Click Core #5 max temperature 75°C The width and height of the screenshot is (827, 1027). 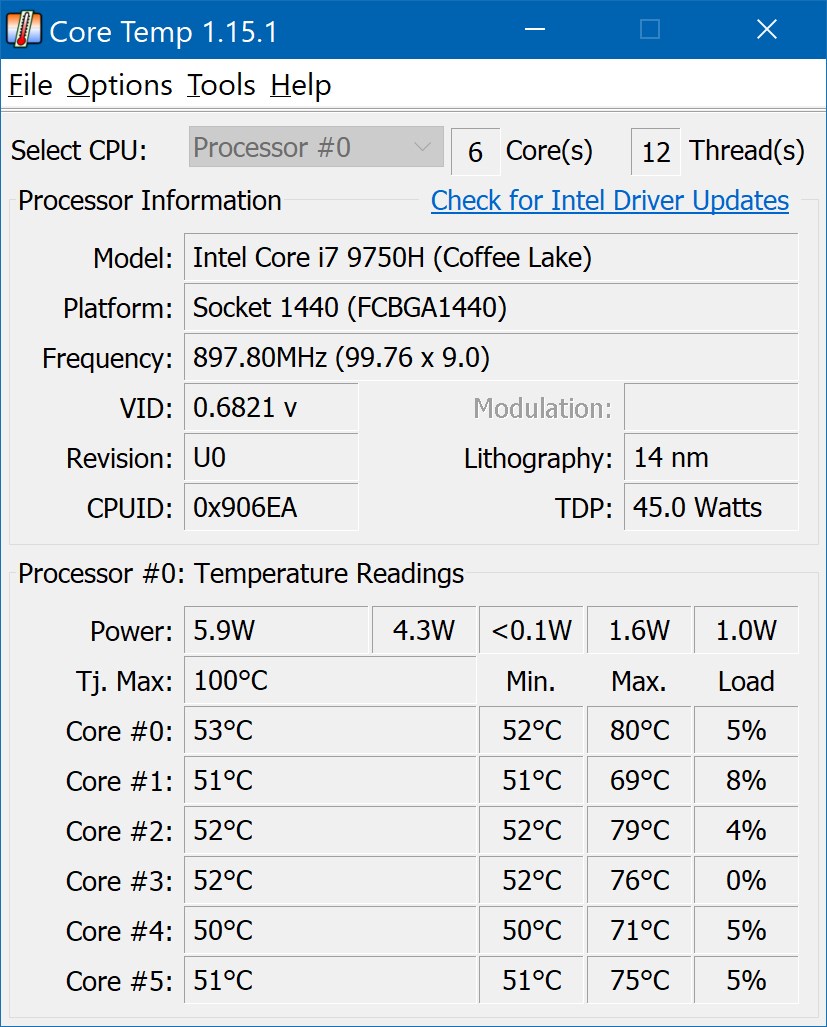coord(639,980)
